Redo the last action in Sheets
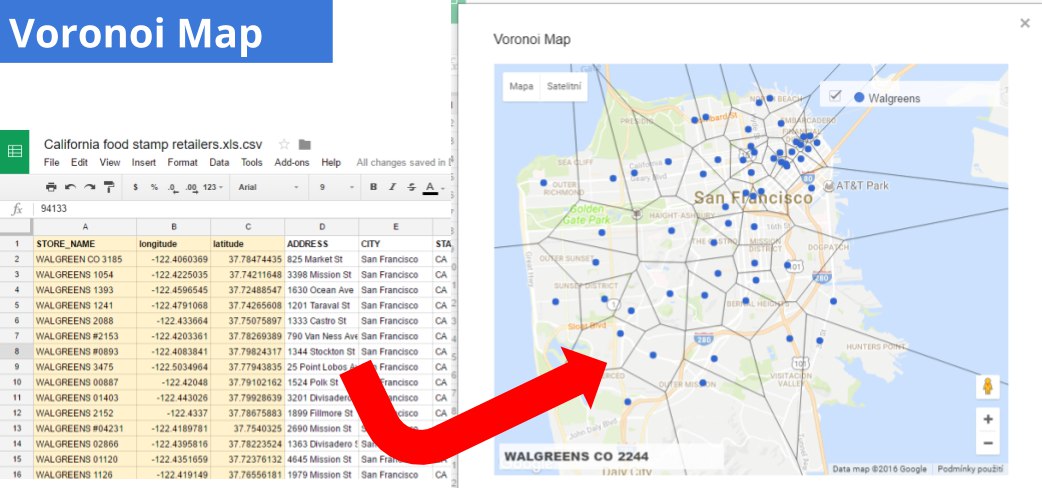 (89, 187)
